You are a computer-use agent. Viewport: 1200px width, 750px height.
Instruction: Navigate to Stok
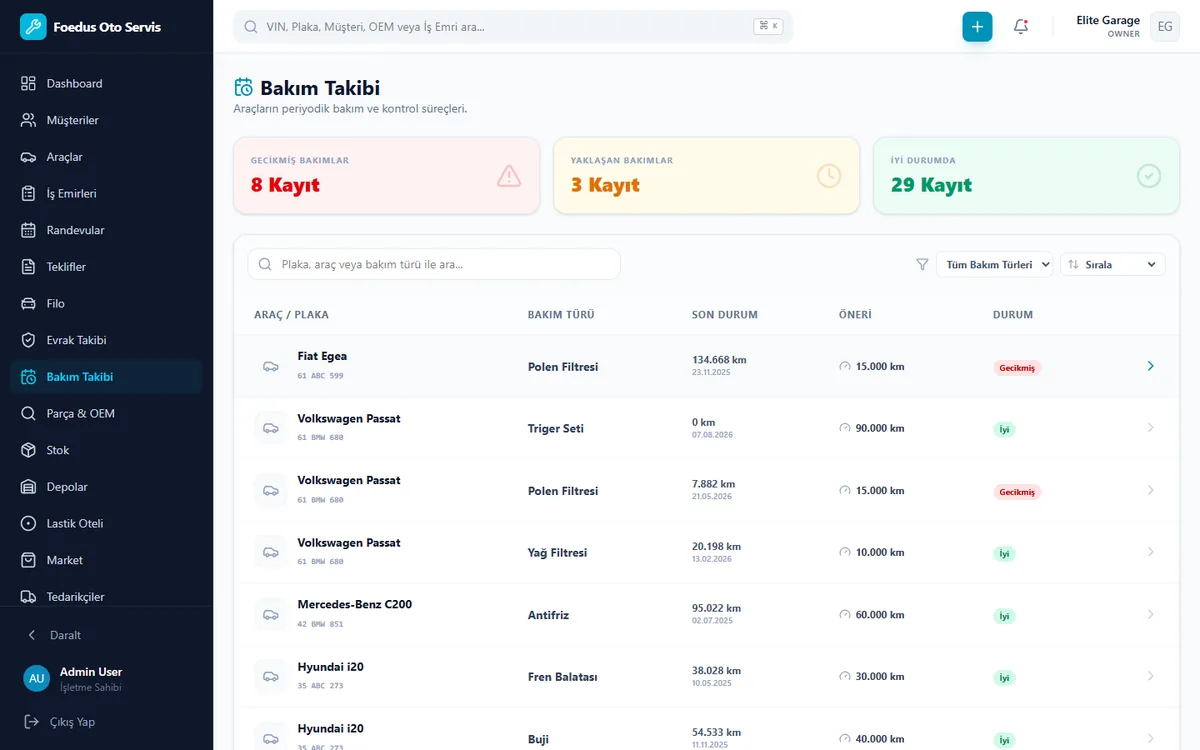point(106,450)
